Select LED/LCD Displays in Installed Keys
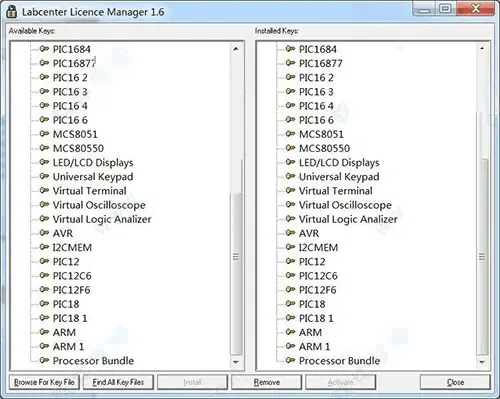The image size is (500, 399). click(x=339, y=163)
